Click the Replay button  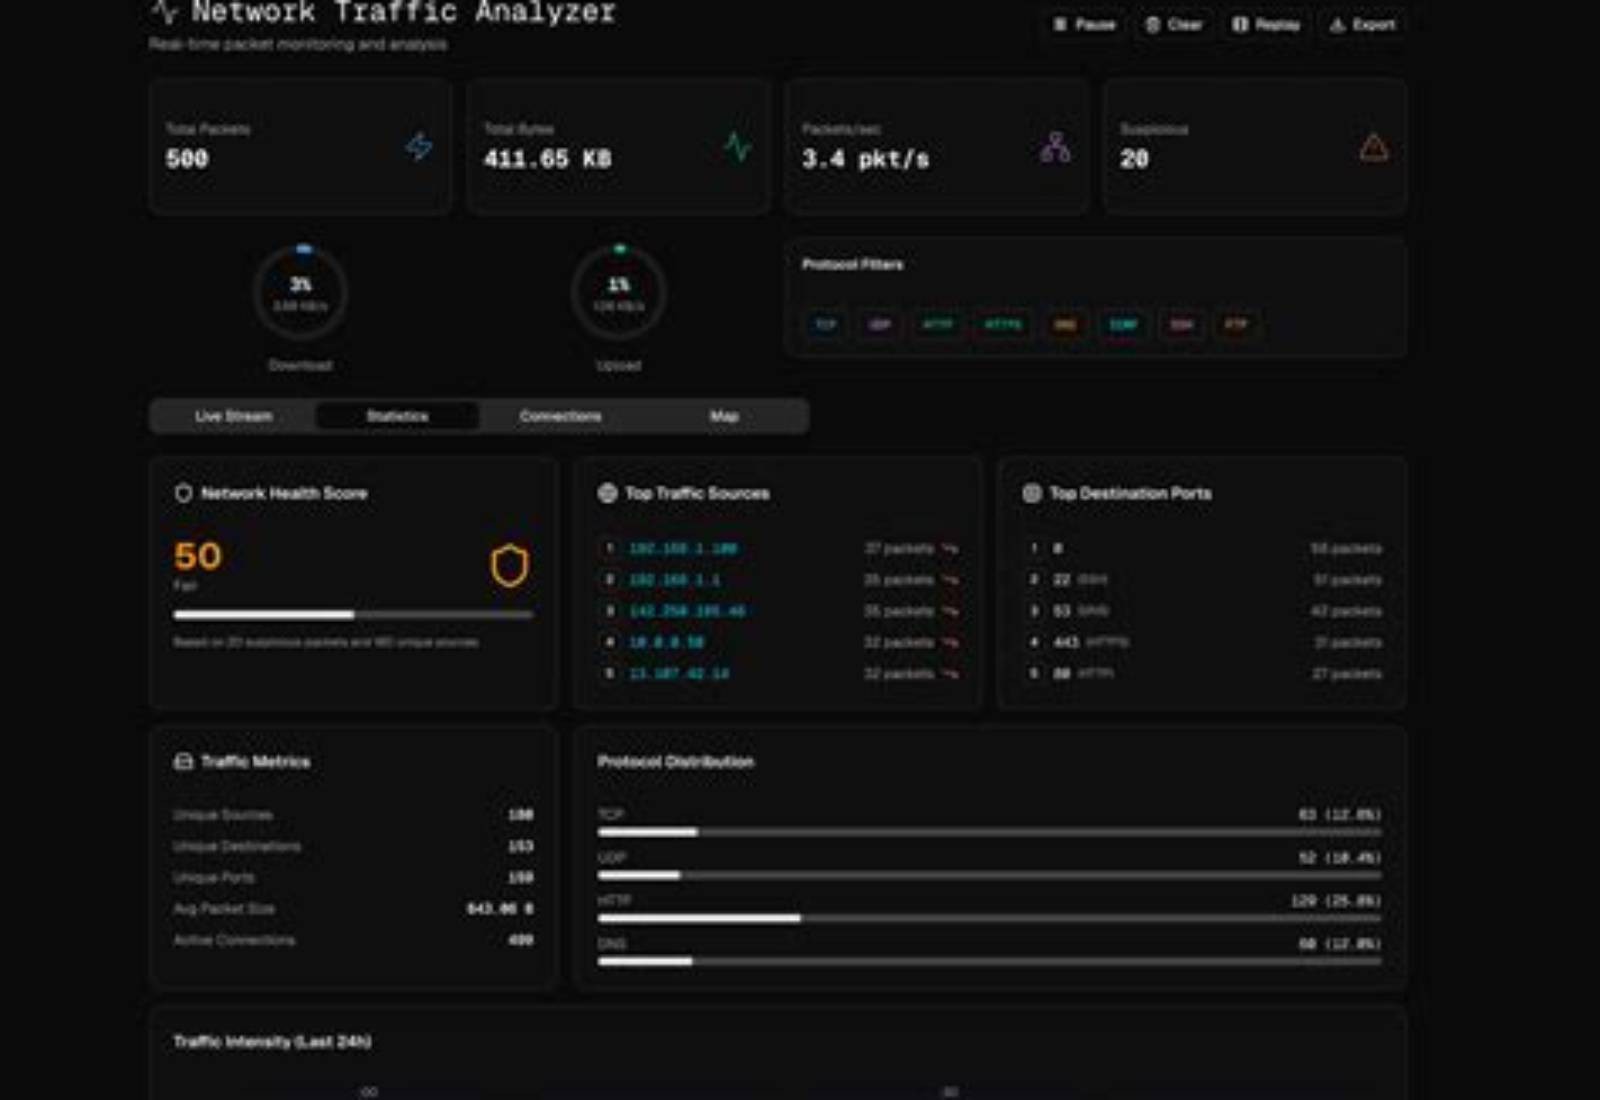(1265, 24)
